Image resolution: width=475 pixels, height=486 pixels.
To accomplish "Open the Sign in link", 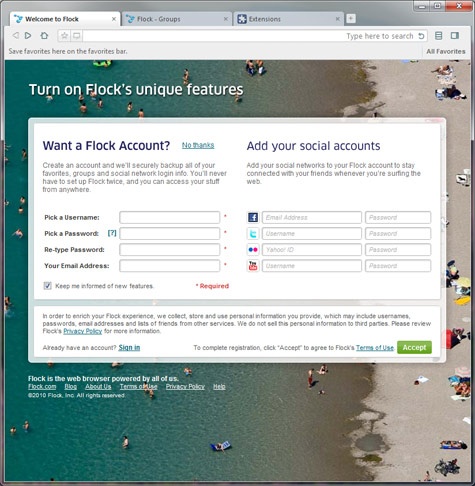I will point(129,347).
